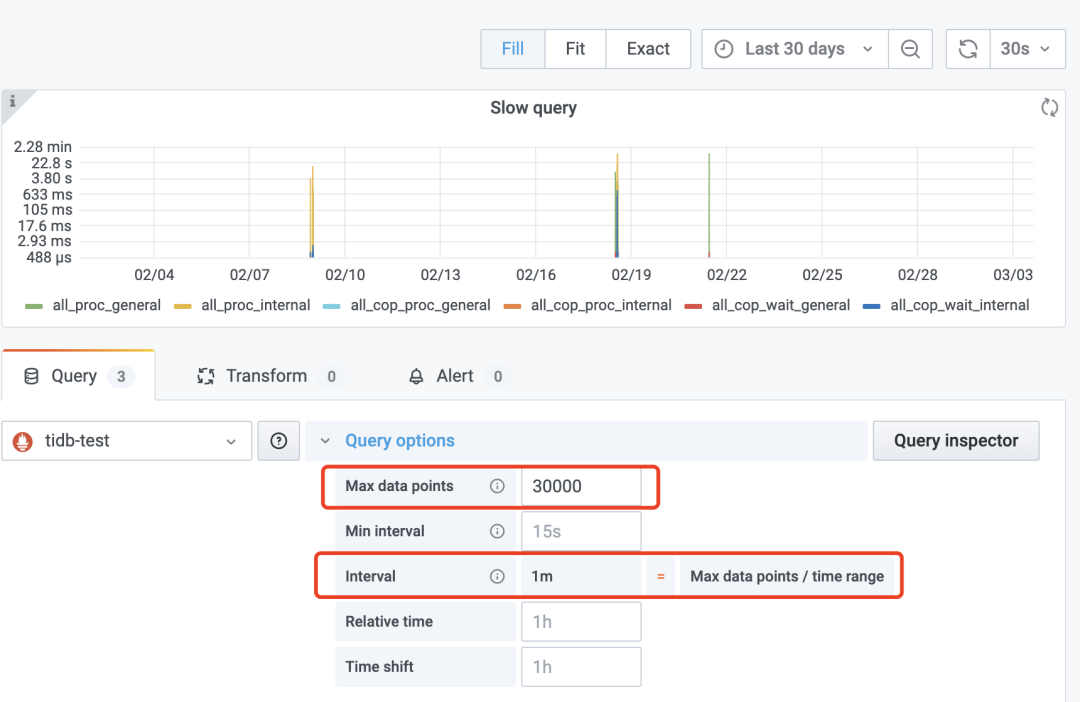Open the Alert tab
This screenshot has height=702, width=1080.
[455, 376]
